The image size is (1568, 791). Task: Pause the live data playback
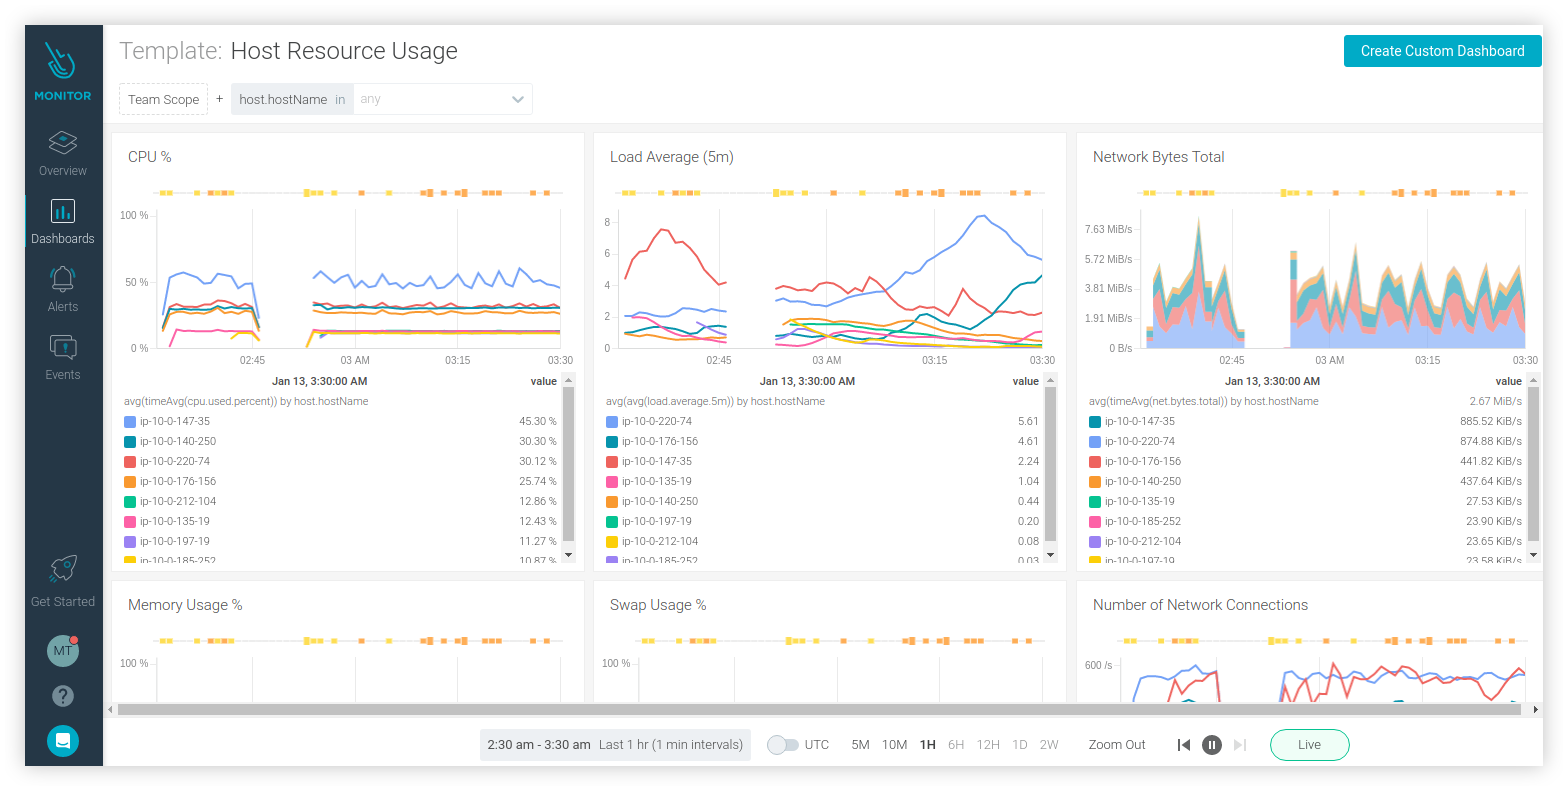tap(1211, 745)
